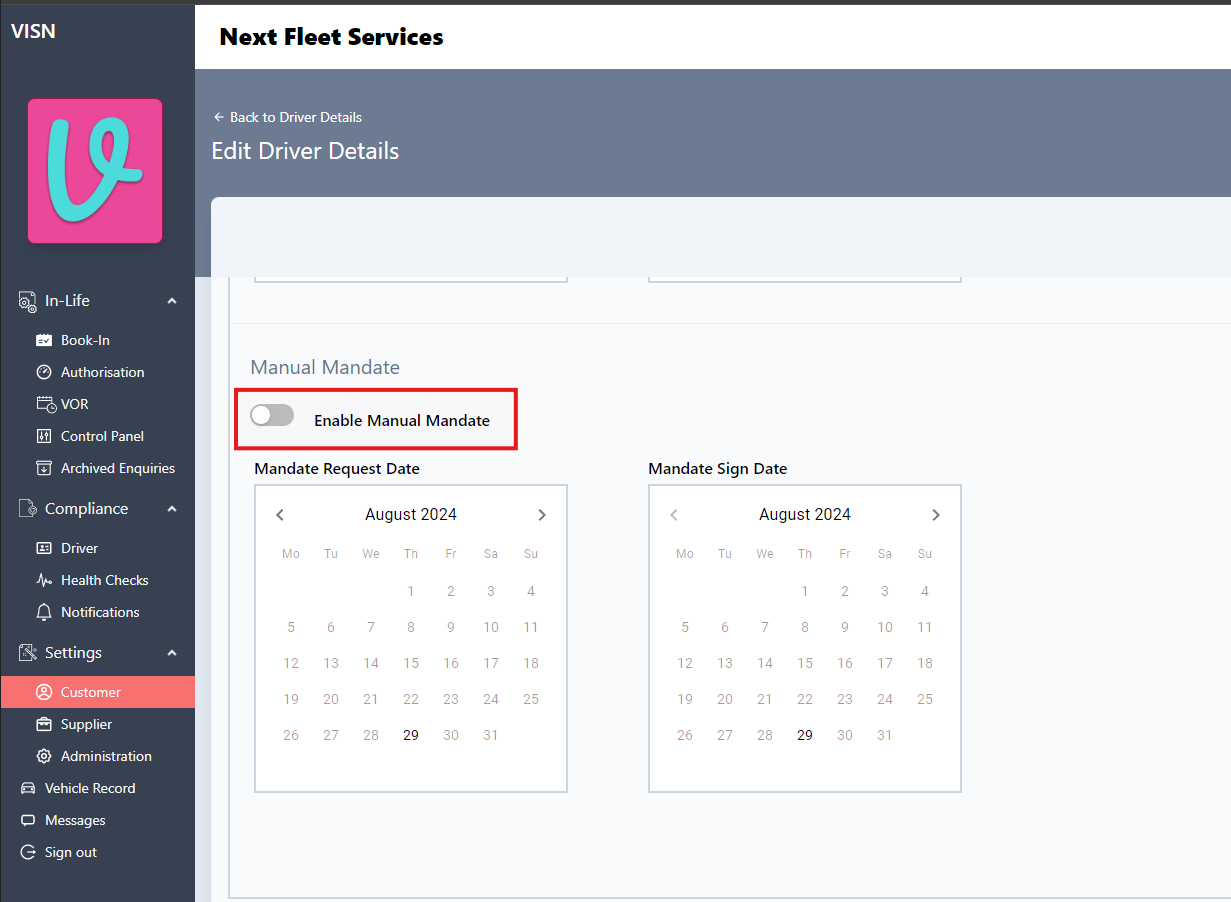Select 29 in Mandate Sign Date calendar
The width and height of the screenshot is (1231, 902).
click(x=805, y=735)
